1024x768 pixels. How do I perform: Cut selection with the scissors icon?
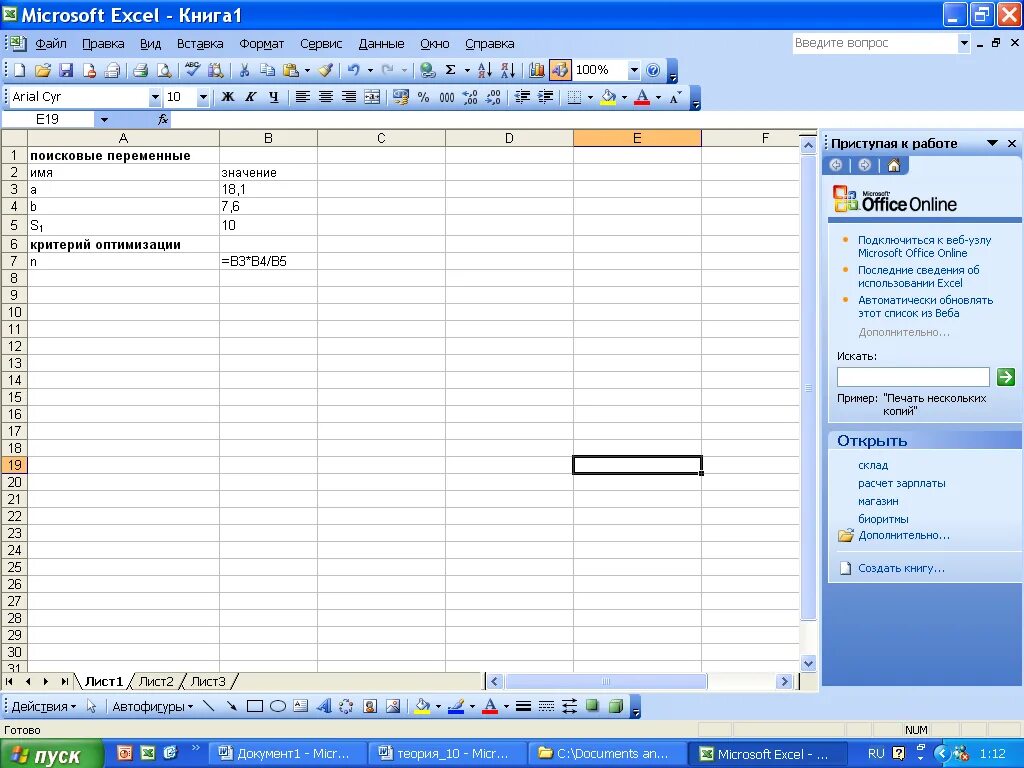pos(244,70)
